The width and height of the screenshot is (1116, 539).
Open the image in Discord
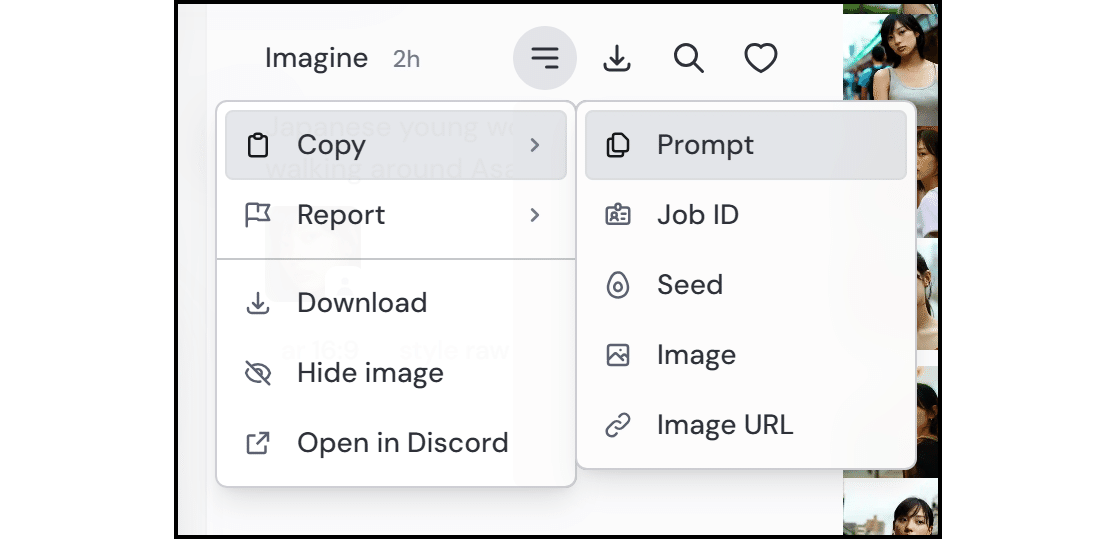click(x=402, y=443)
